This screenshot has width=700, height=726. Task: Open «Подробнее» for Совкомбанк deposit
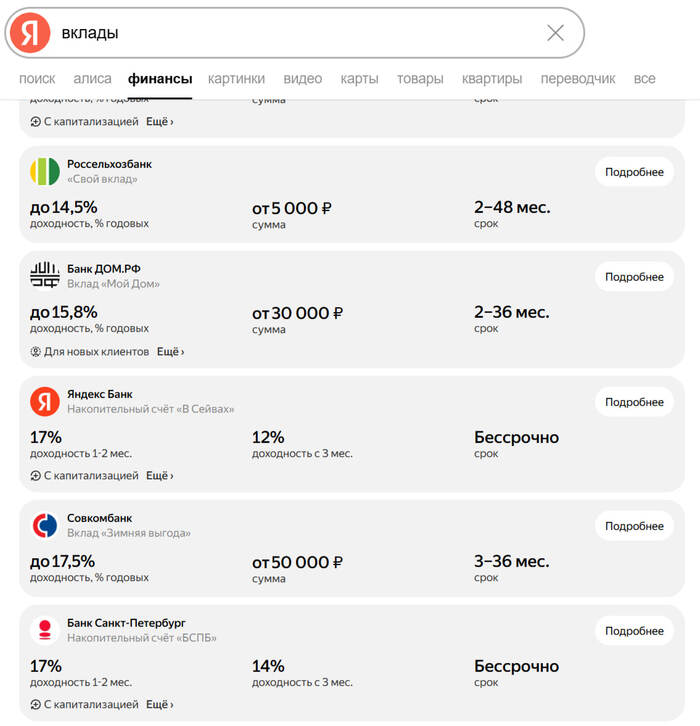coord(634,526)
